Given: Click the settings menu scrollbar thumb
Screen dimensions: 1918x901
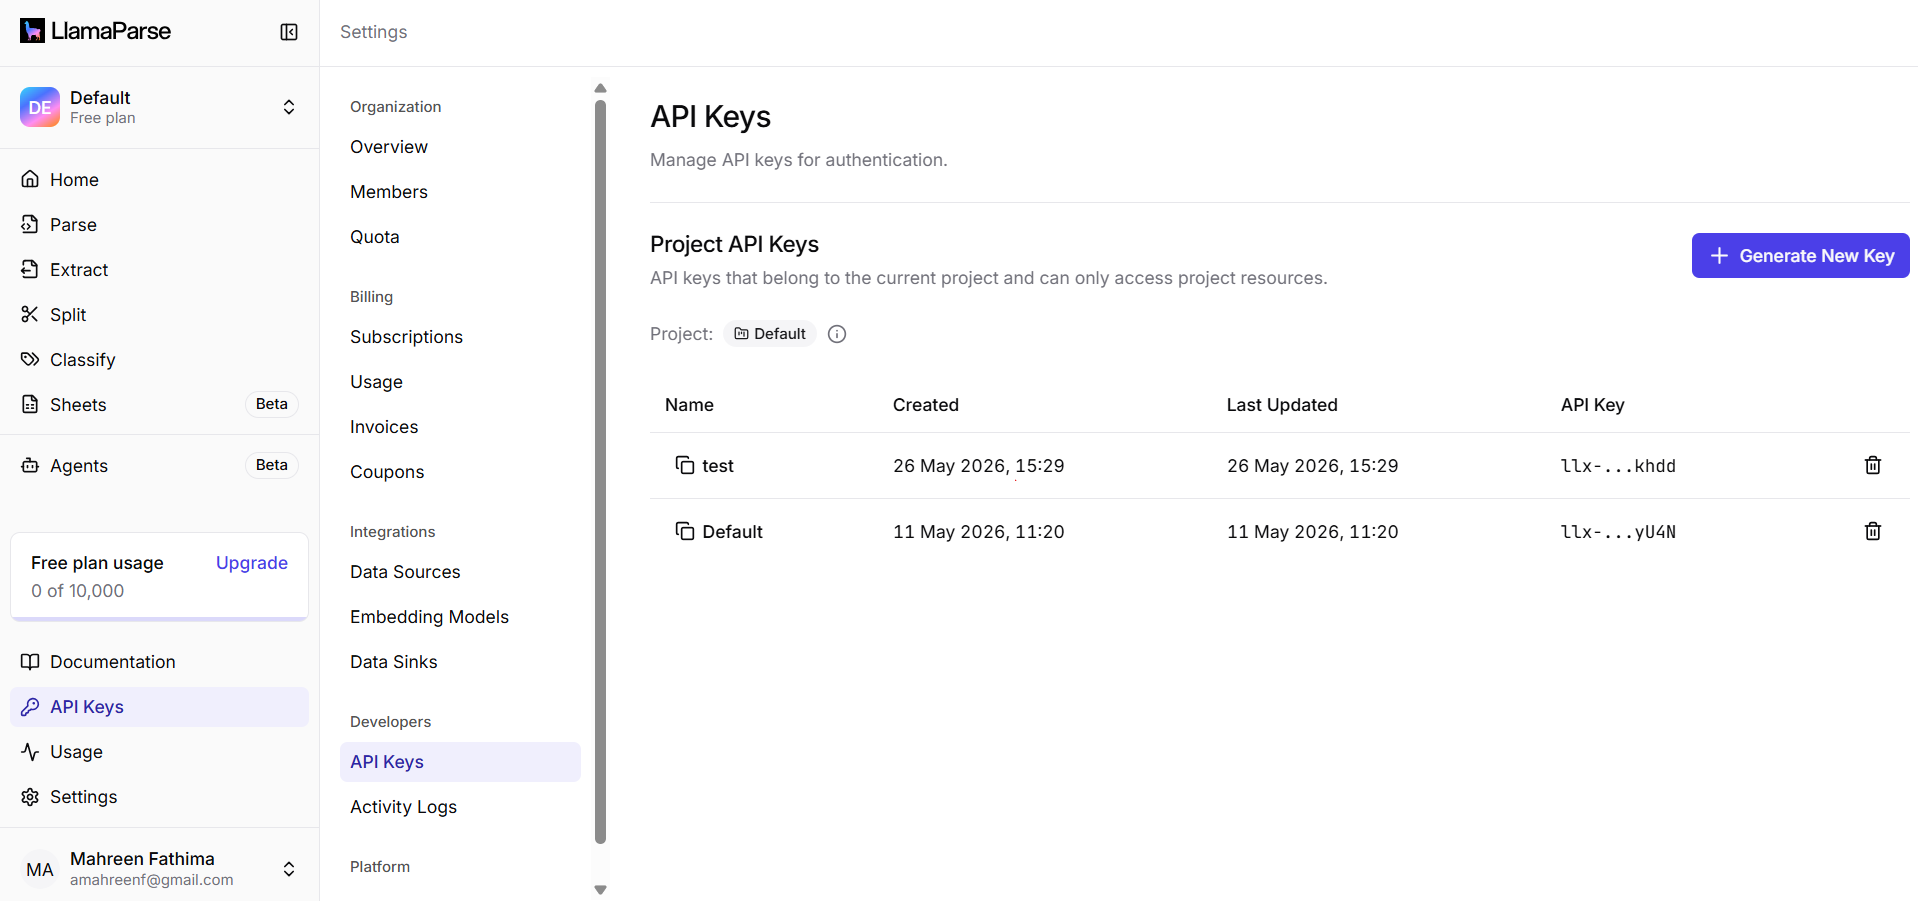Looking at the screenshot, I should 600,470.
